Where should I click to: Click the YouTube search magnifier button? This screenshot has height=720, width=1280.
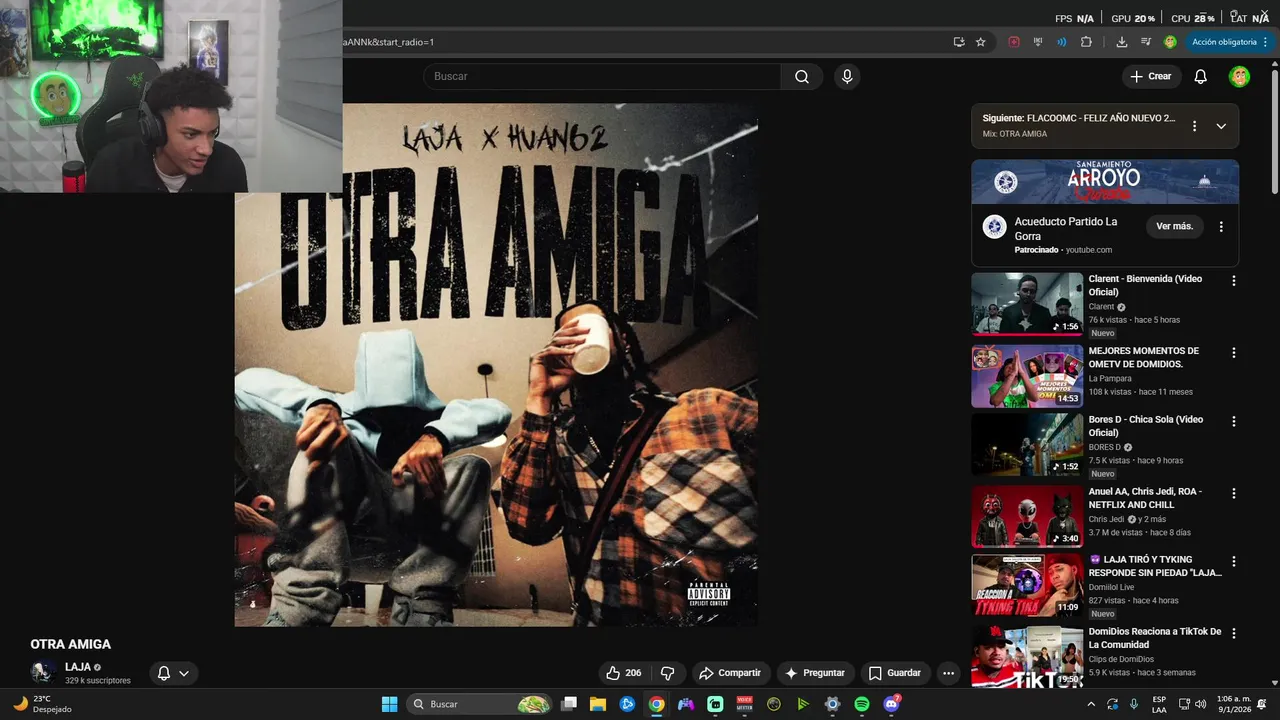(802, 76)
